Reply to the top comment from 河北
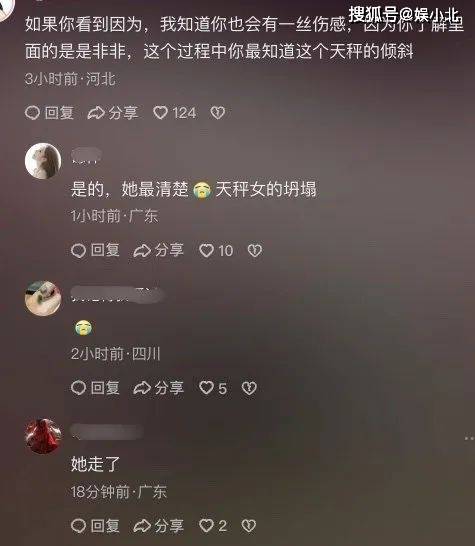Image resolution: width=475 pixels, height=546 pixels. tap(49, 113)
